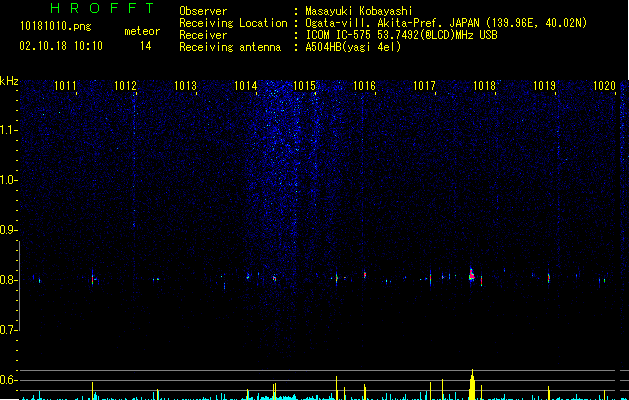The height and width of the screenshot is (400, 629).
Task: Click the 1014 time marker
Action: 246,86
